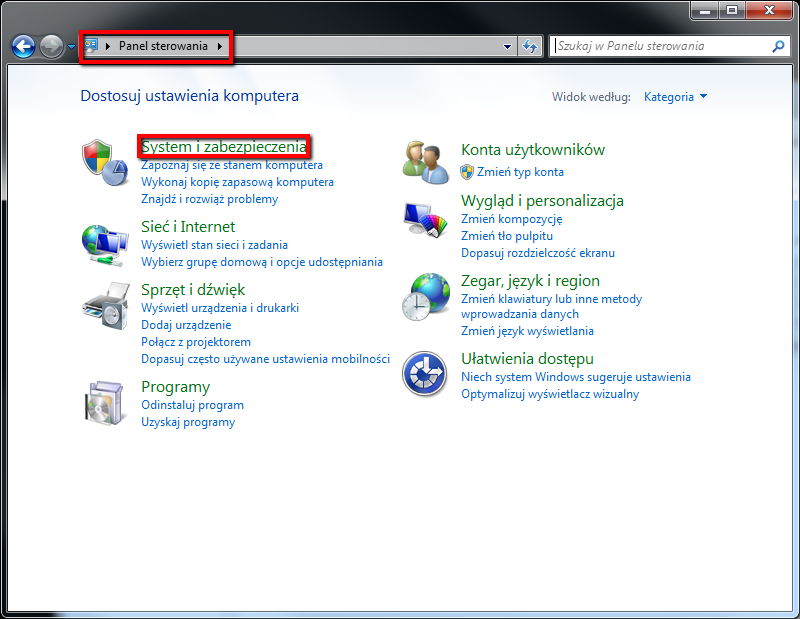Open Zapoznaj się ze stanem komputera
The image size is (800, 619).
click(232, 165)
